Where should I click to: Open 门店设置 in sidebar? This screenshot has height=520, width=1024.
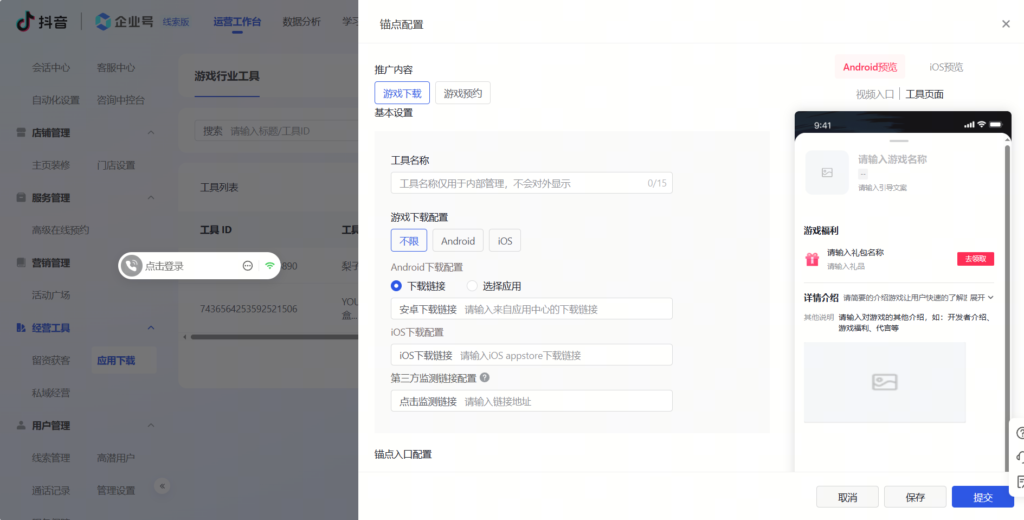click(116, 165)
